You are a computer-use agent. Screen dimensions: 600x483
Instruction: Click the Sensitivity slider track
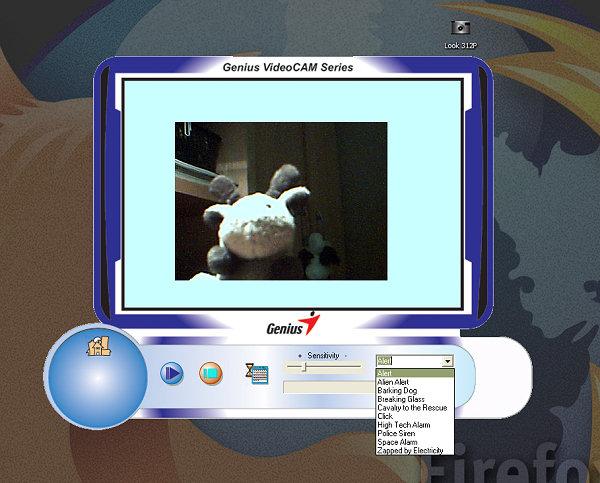[x=323, y=367]
